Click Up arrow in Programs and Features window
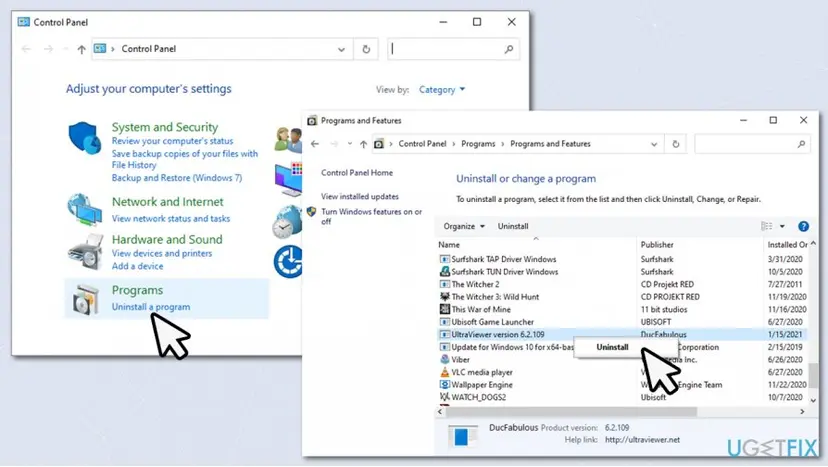 pyautogui.click(x=363, y=144)
